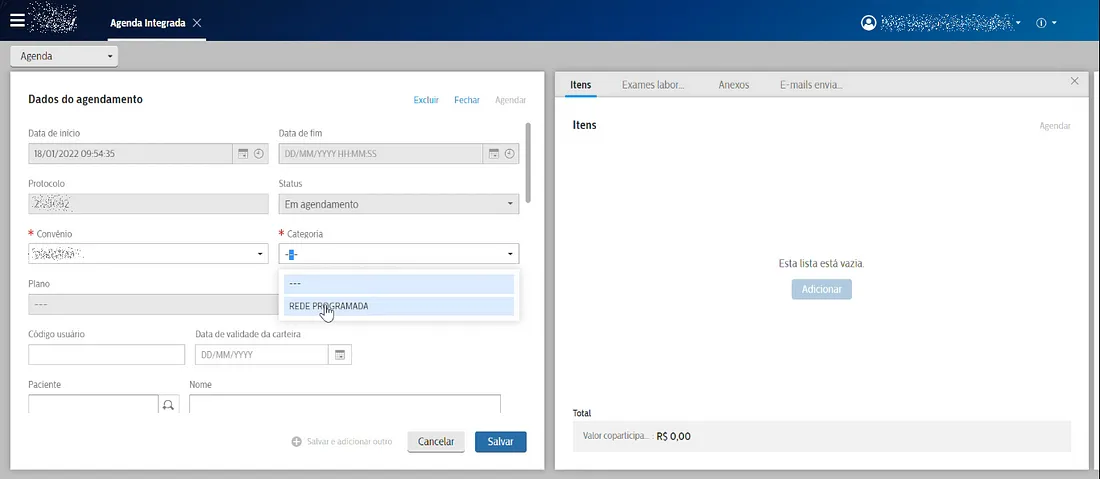Click the Data de início field

pos(130,154)
